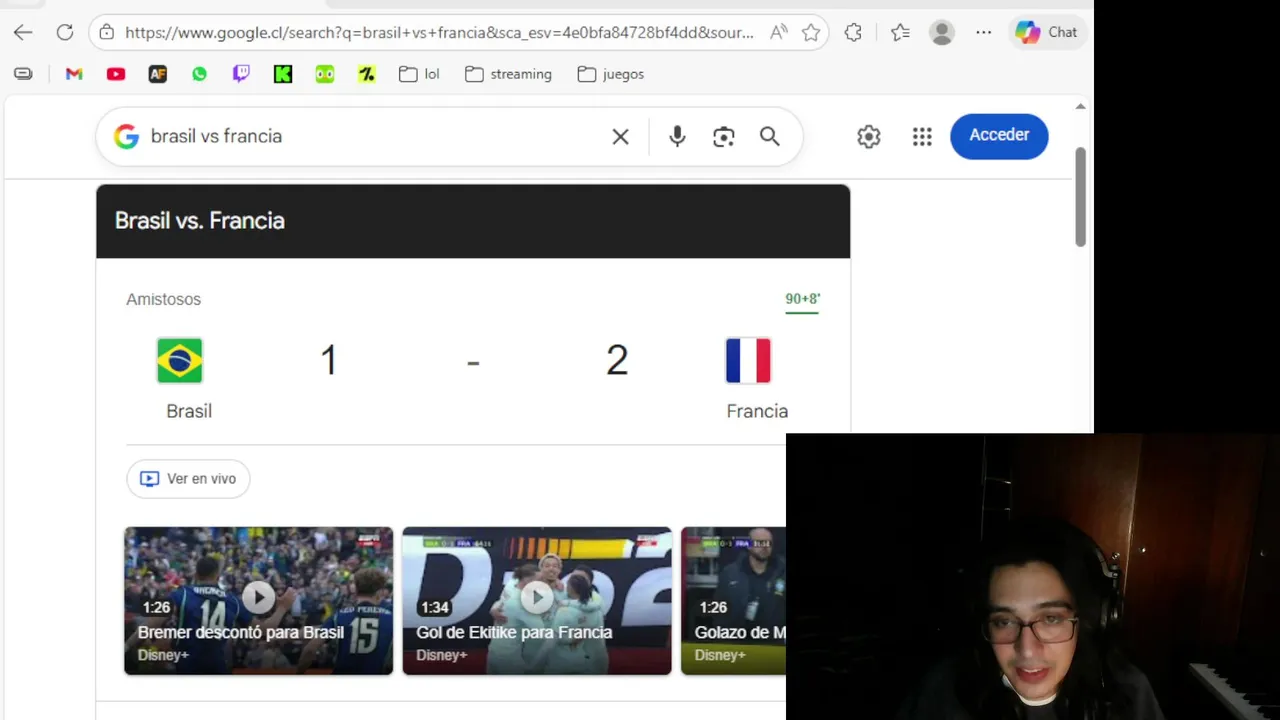Screen dimensions: 1280x720
Task: Click the scrollbar up arrow
Action: [1080, 106]
